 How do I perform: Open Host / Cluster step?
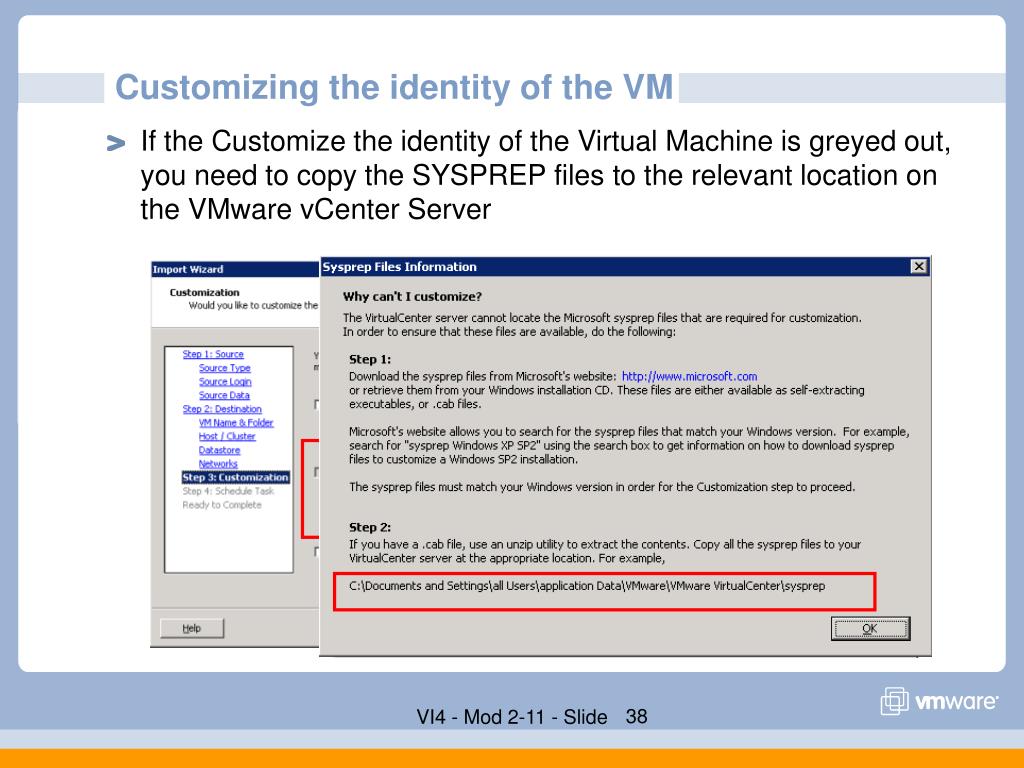[x=227, y=436]
